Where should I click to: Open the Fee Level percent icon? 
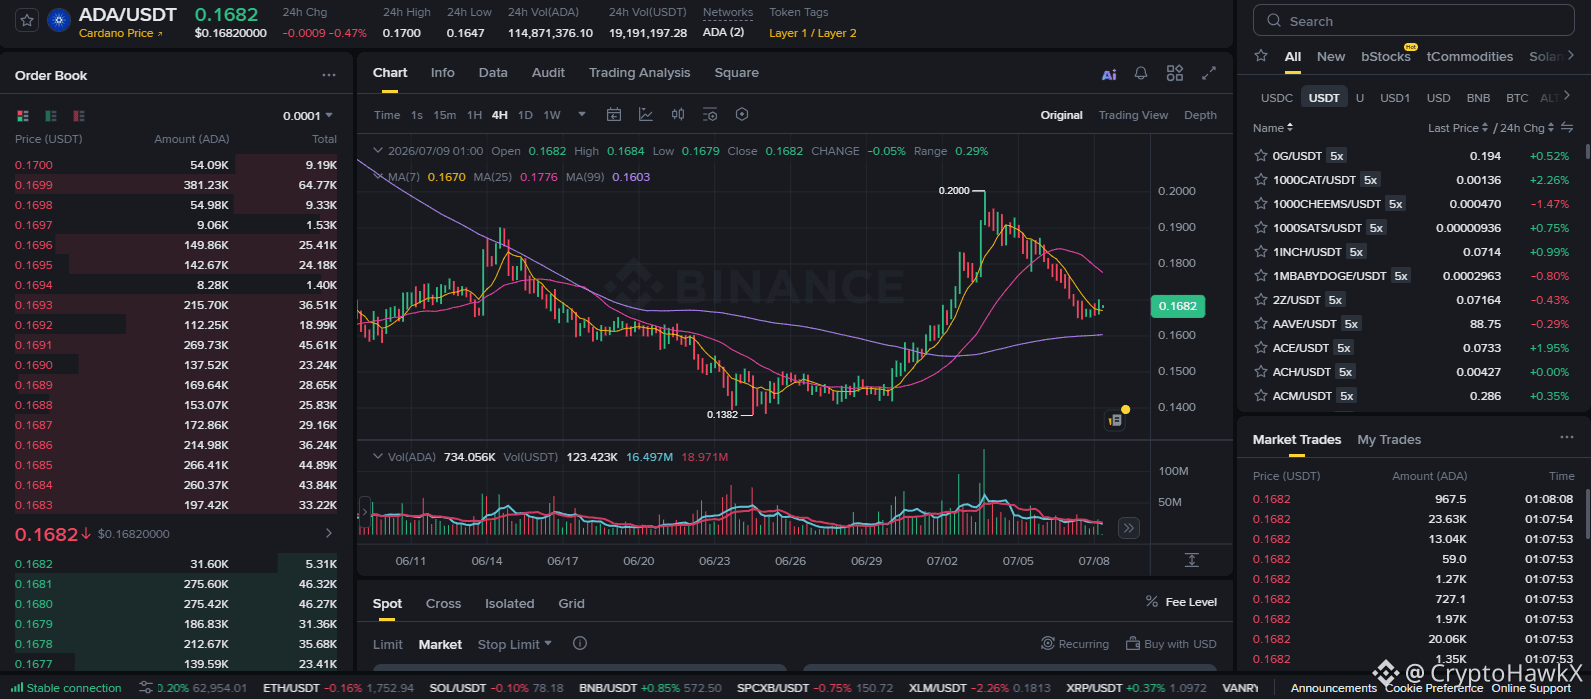(1151, 602)
